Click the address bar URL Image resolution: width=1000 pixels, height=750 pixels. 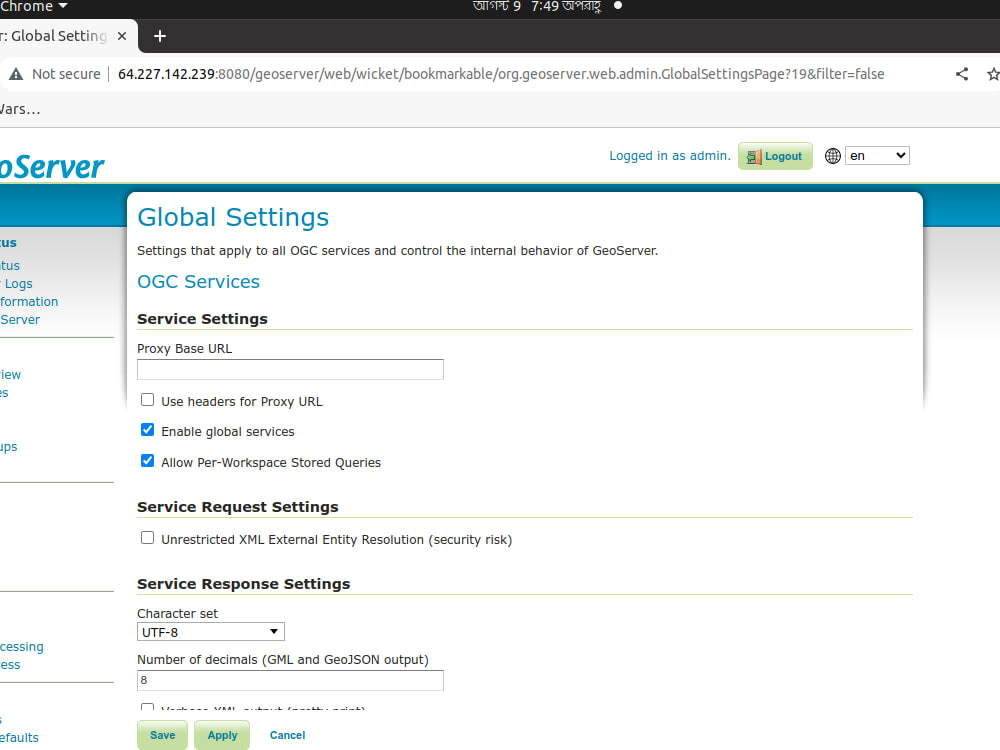[x=501, y=74]
